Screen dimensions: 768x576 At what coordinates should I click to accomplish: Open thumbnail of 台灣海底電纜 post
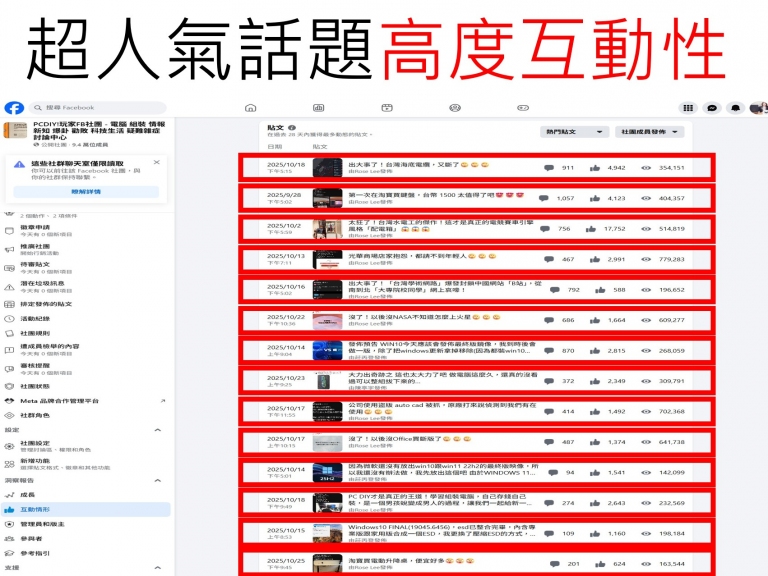pos(327,167)
